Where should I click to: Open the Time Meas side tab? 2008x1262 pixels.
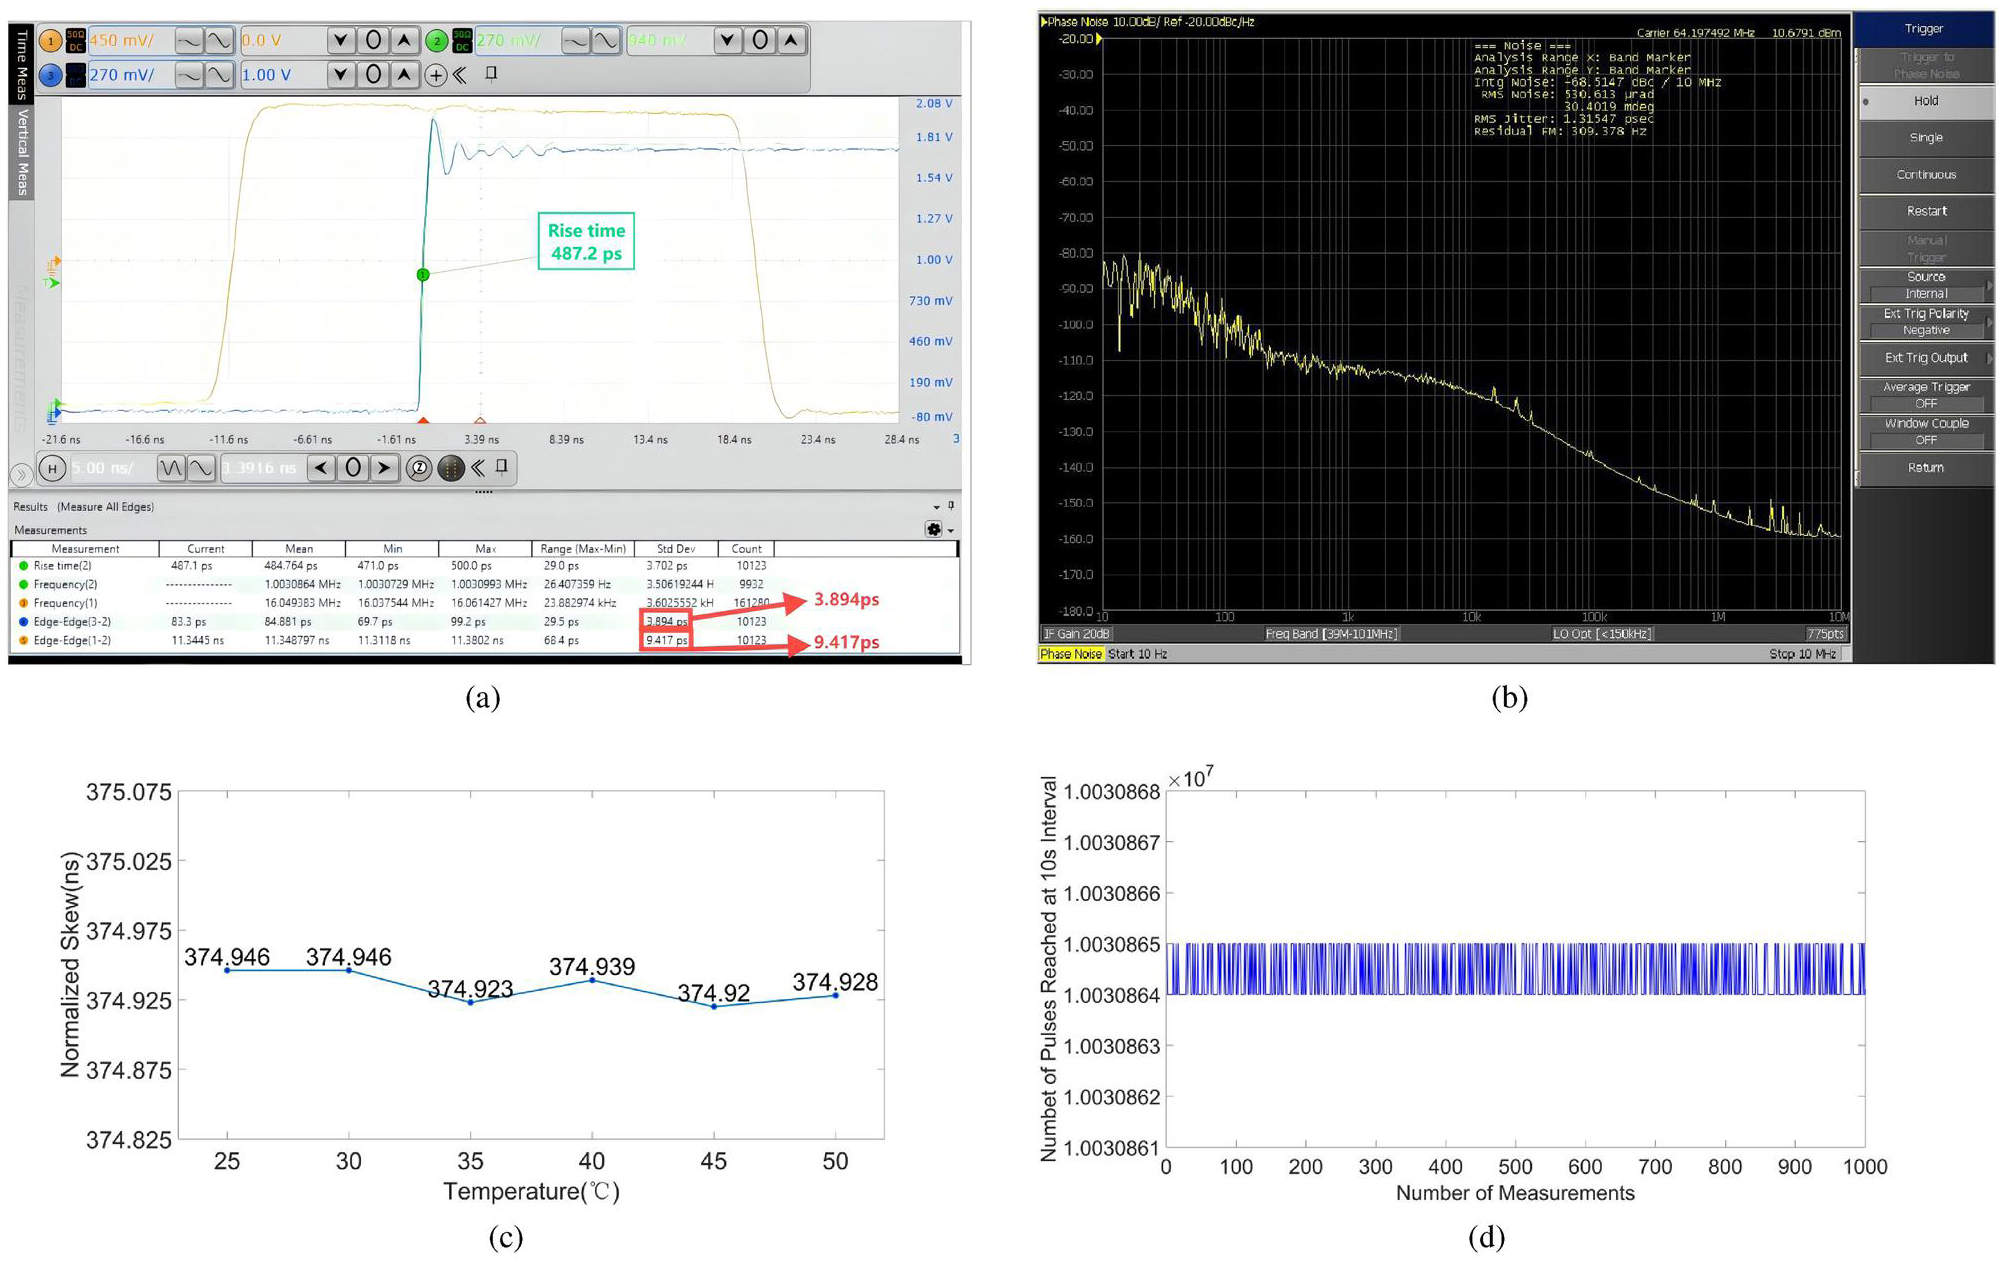[x=21, y=63]
